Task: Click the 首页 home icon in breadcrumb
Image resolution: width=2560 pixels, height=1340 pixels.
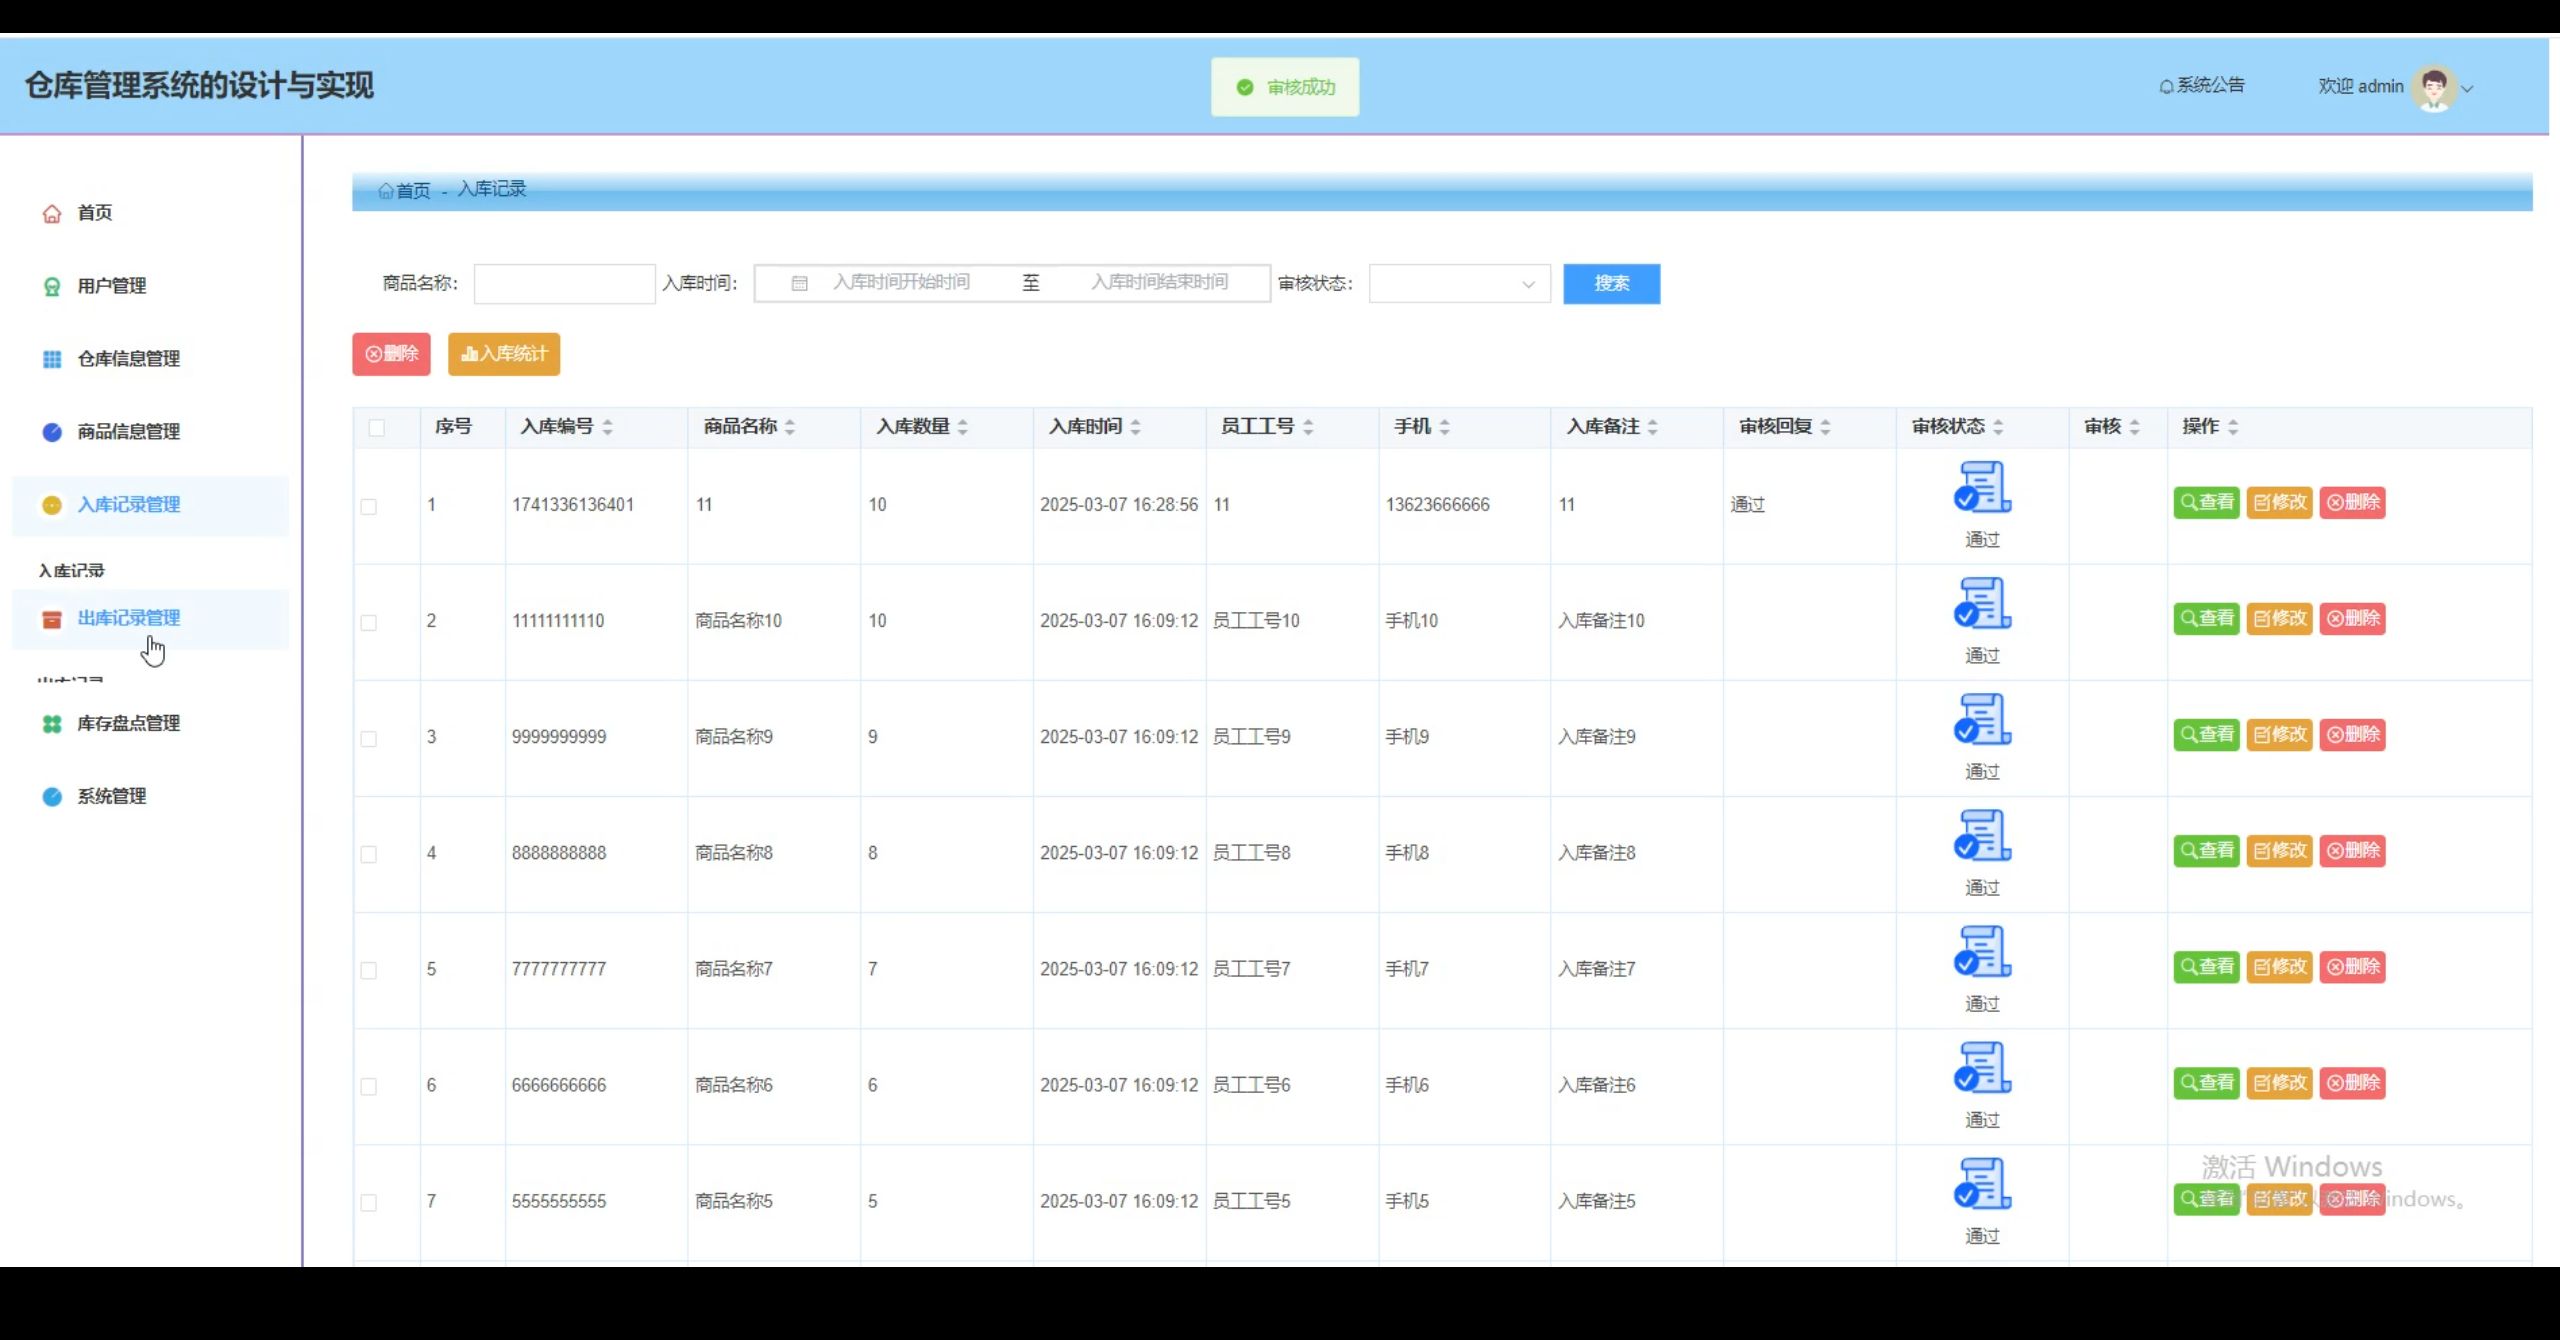Action: (x=386, y=190)
